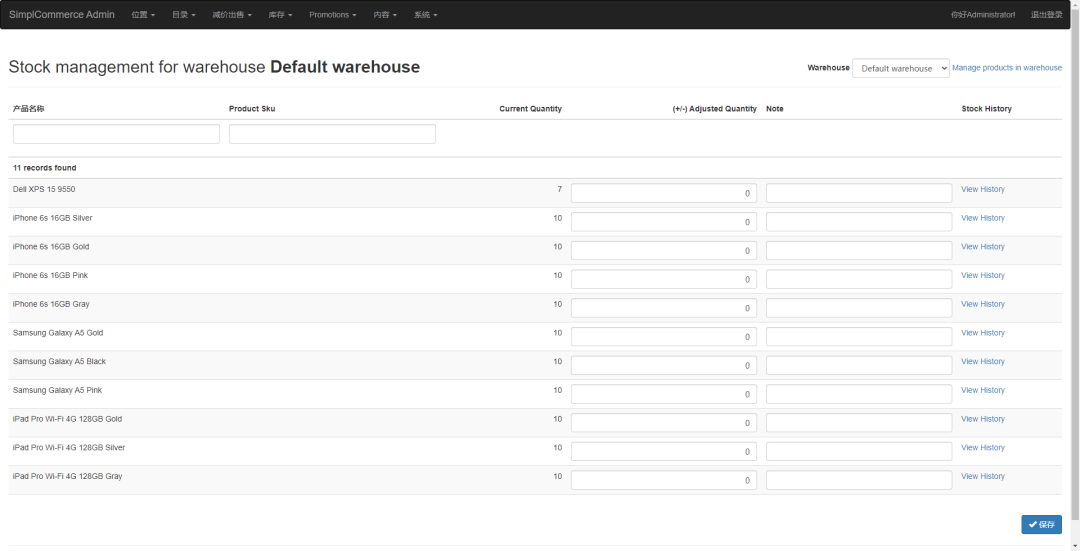Expand the 内容 menu
1080x551 pixels.
(x=385, y=14)
